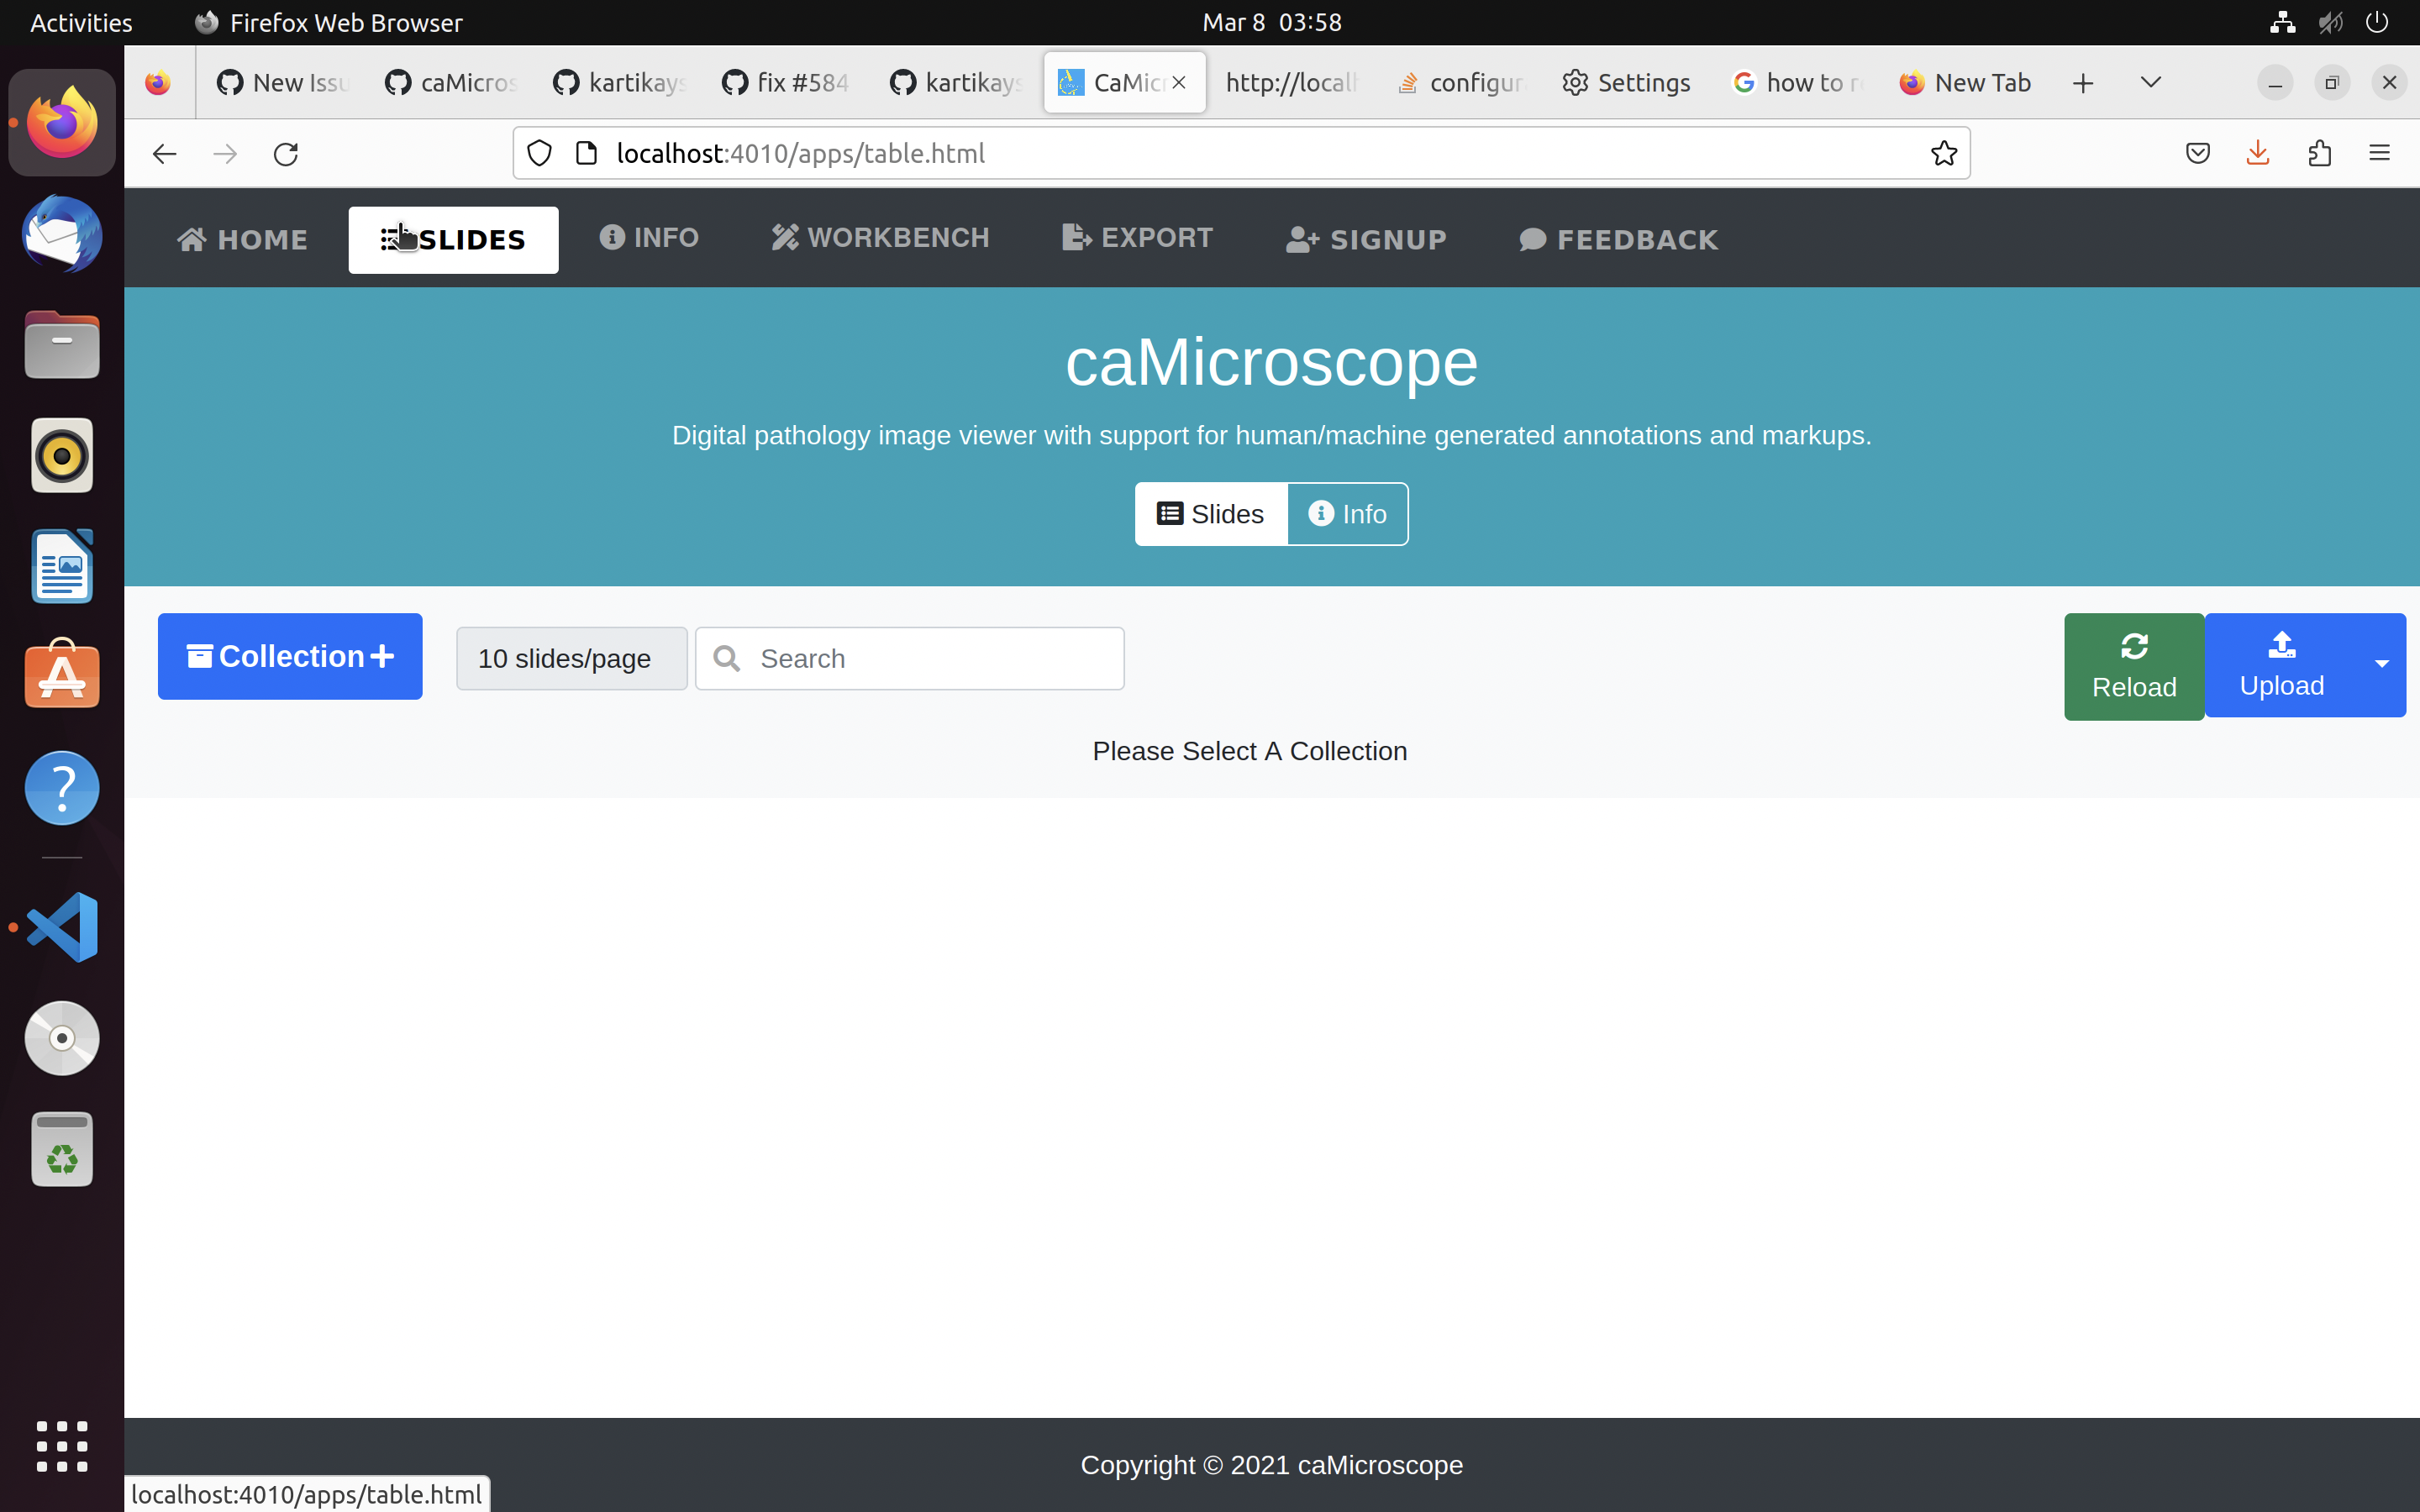Screen dimensions: 2420x1512
Task: Open the Workbench section
Action: point(879,238)
